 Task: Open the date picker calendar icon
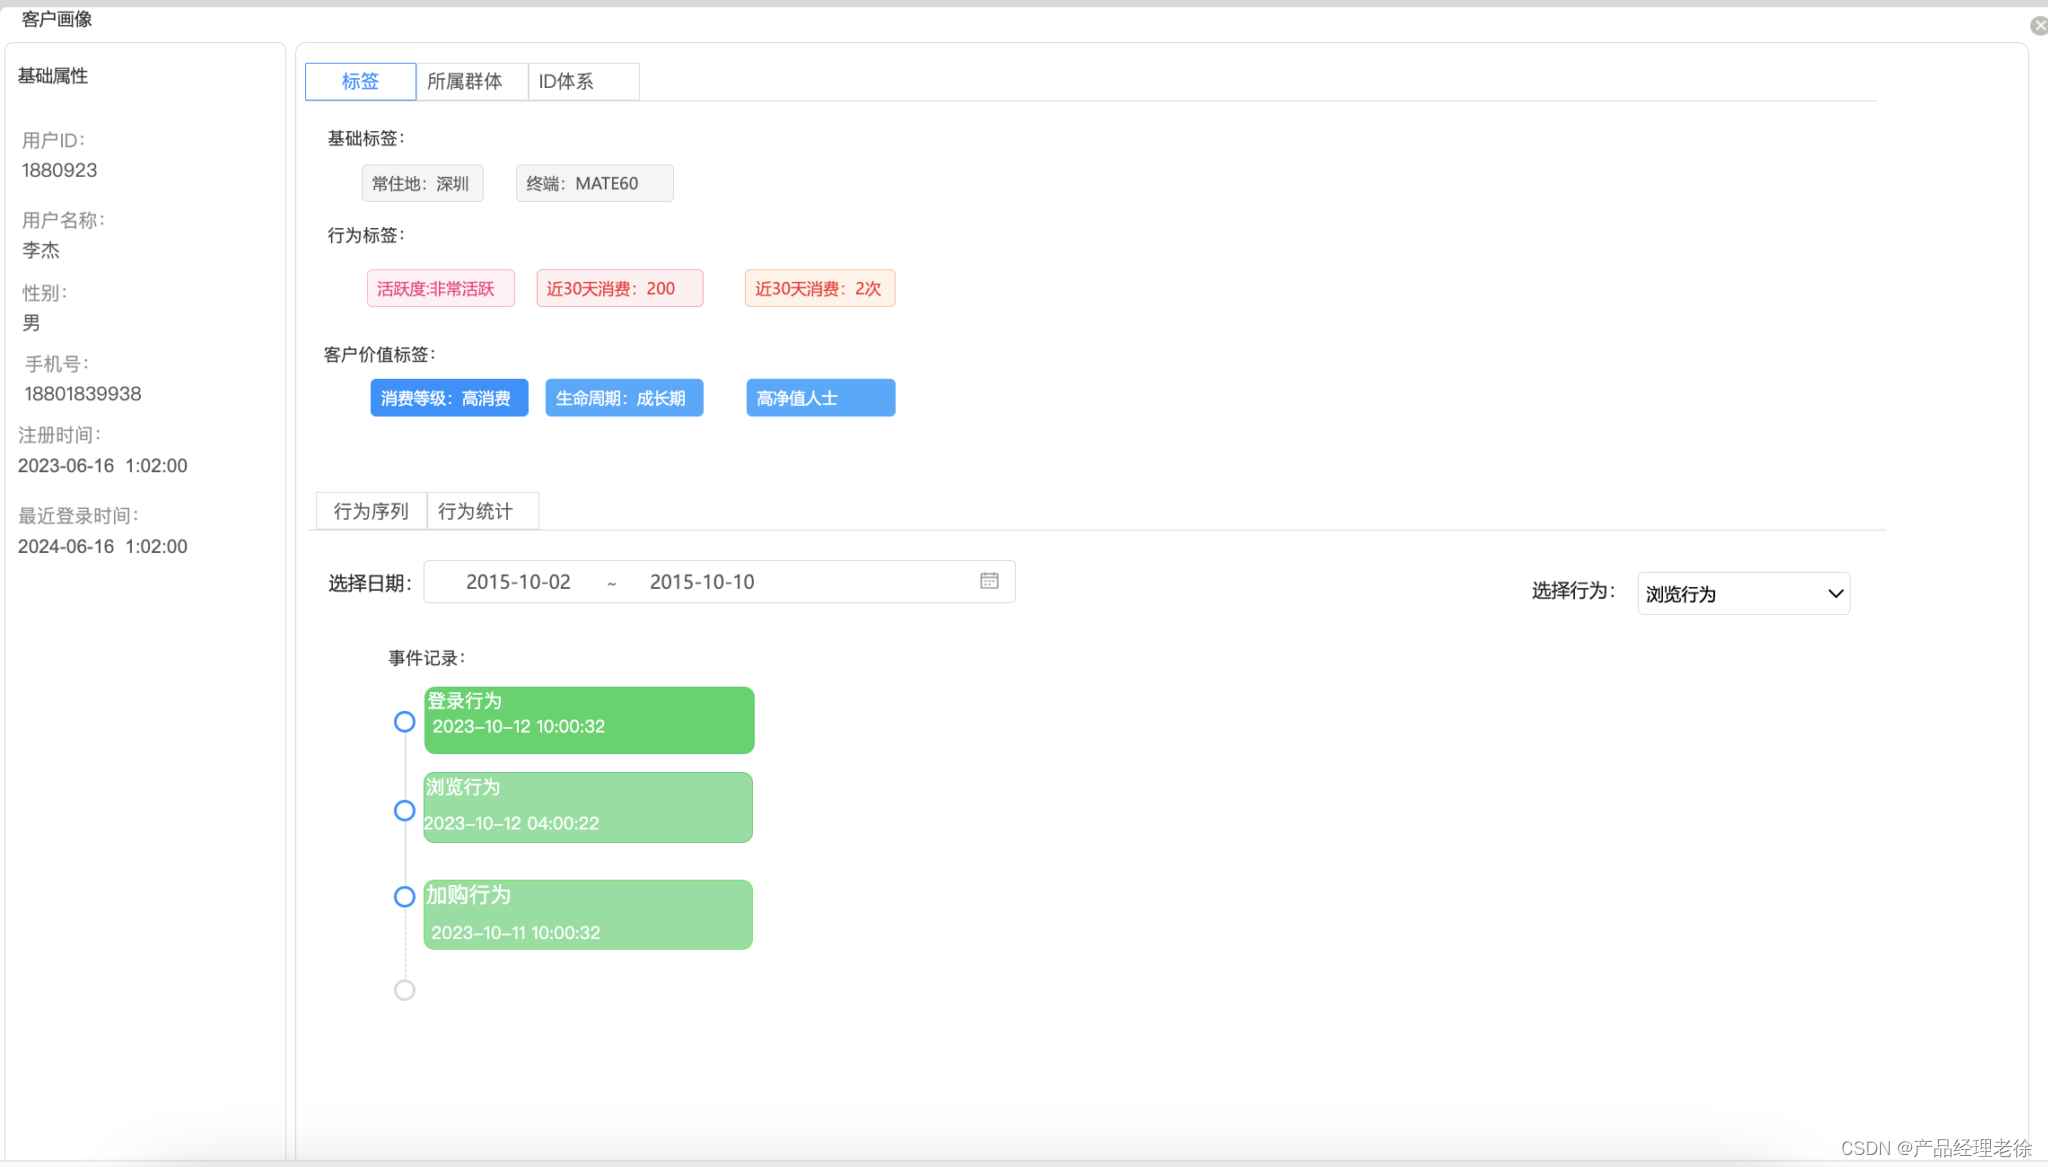point(989,581)
